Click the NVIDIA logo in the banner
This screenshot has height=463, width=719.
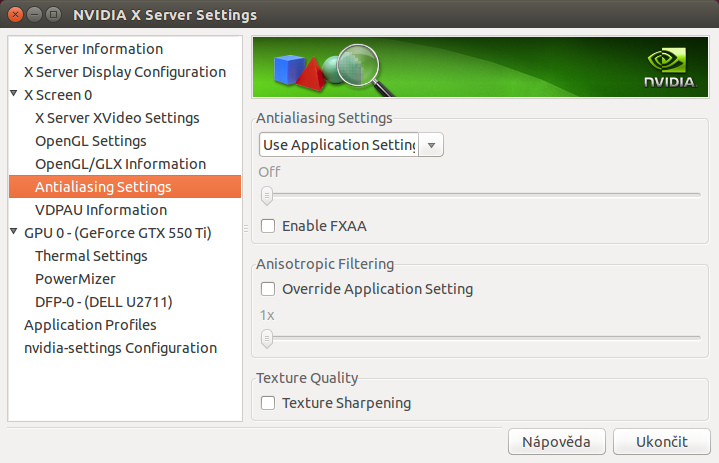tap(669, 68)
